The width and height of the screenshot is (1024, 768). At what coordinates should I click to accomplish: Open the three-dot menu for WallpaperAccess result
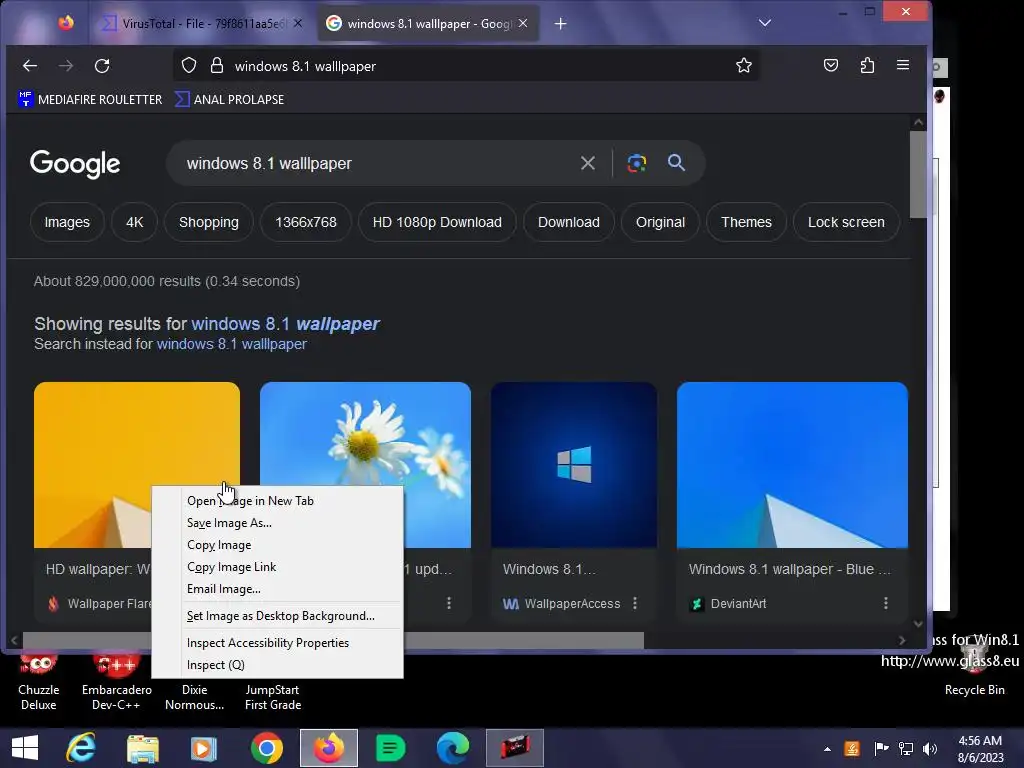point(635,603)
